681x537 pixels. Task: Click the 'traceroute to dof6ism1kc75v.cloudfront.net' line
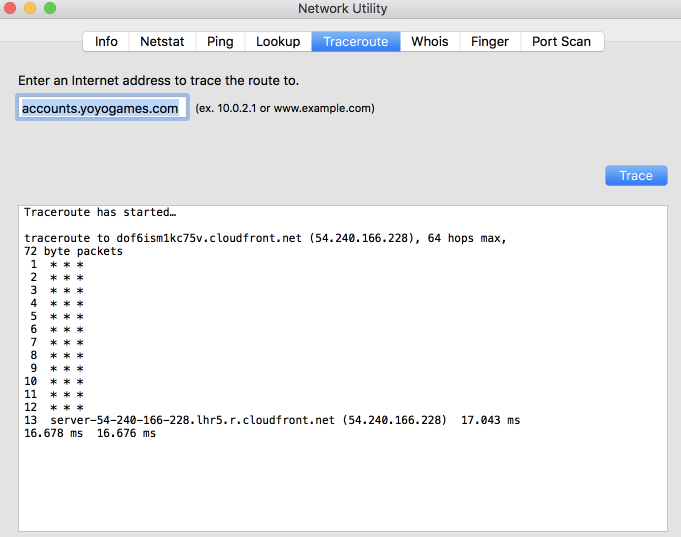point(265,238)
